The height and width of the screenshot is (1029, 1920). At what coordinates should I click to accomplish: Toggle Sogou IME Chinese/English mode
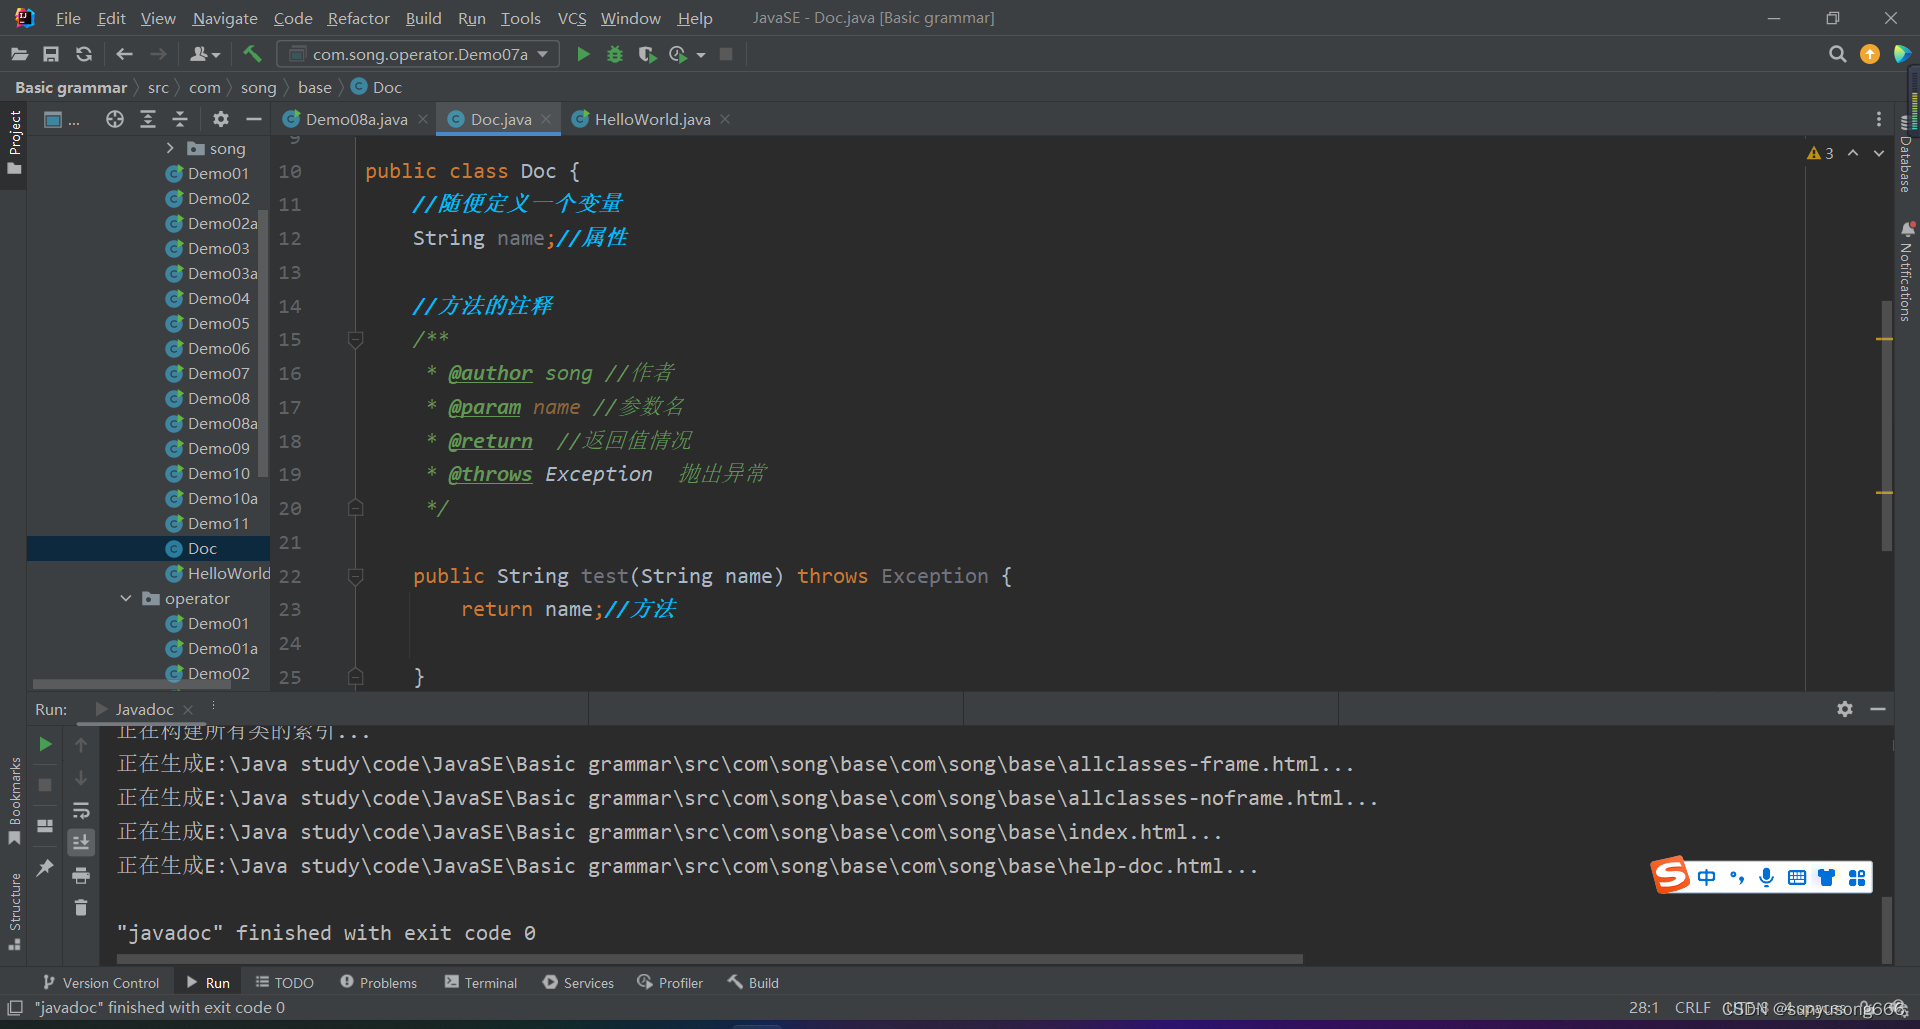(1706, 877)
